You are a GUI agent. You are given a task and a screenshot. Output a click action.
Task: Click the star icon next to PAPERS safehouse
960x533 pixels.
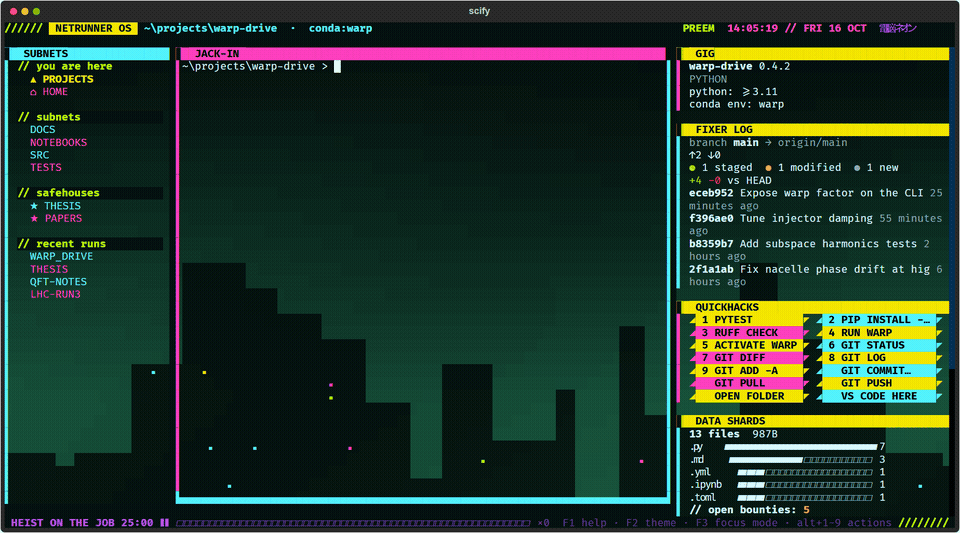tap(34, 218)
